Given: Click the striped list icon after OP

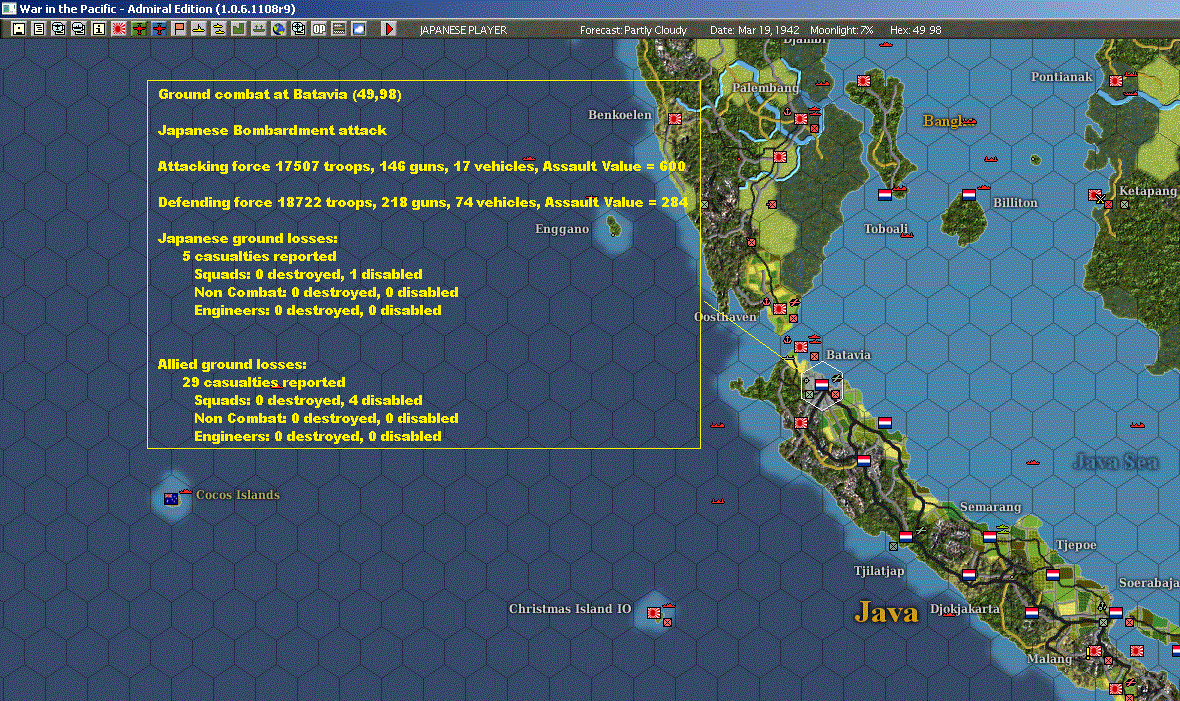Looking at the screenshot, I should point(339,29).
